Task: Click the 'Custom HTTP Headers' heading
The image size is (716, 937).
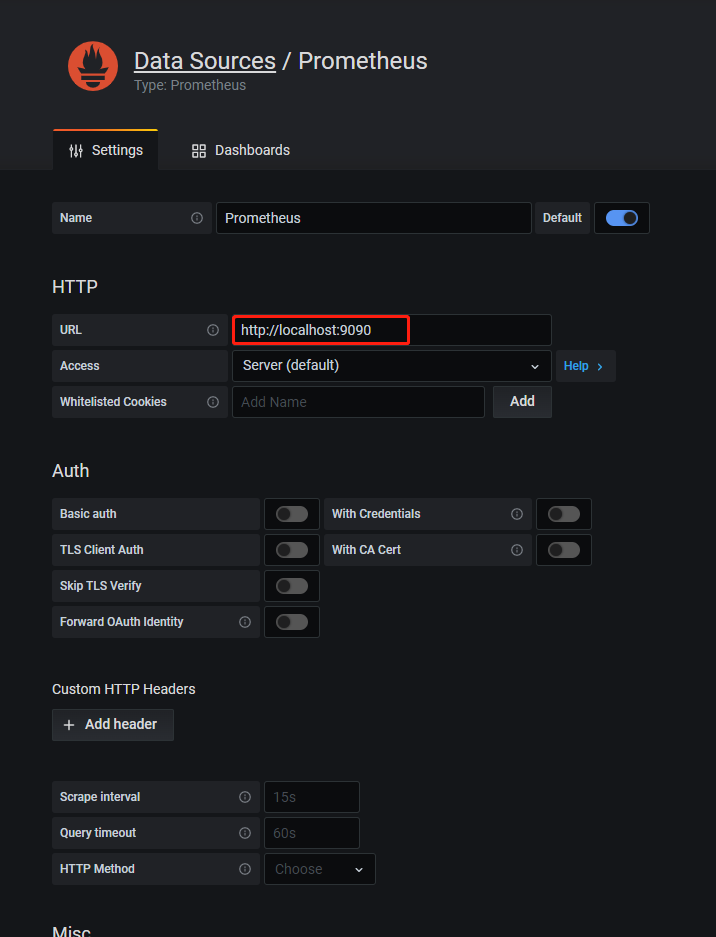Action: click(x=124, y=689)
